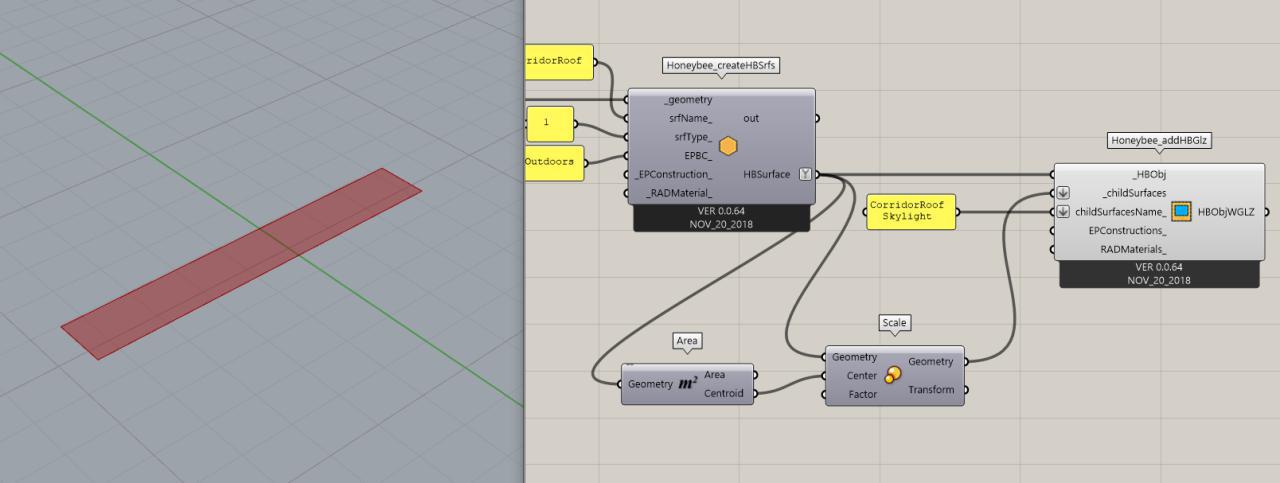Viewport: 1280px width, 483px height.
Task: Select the ridorRoof yellow panel
Action: pos(559,61)
